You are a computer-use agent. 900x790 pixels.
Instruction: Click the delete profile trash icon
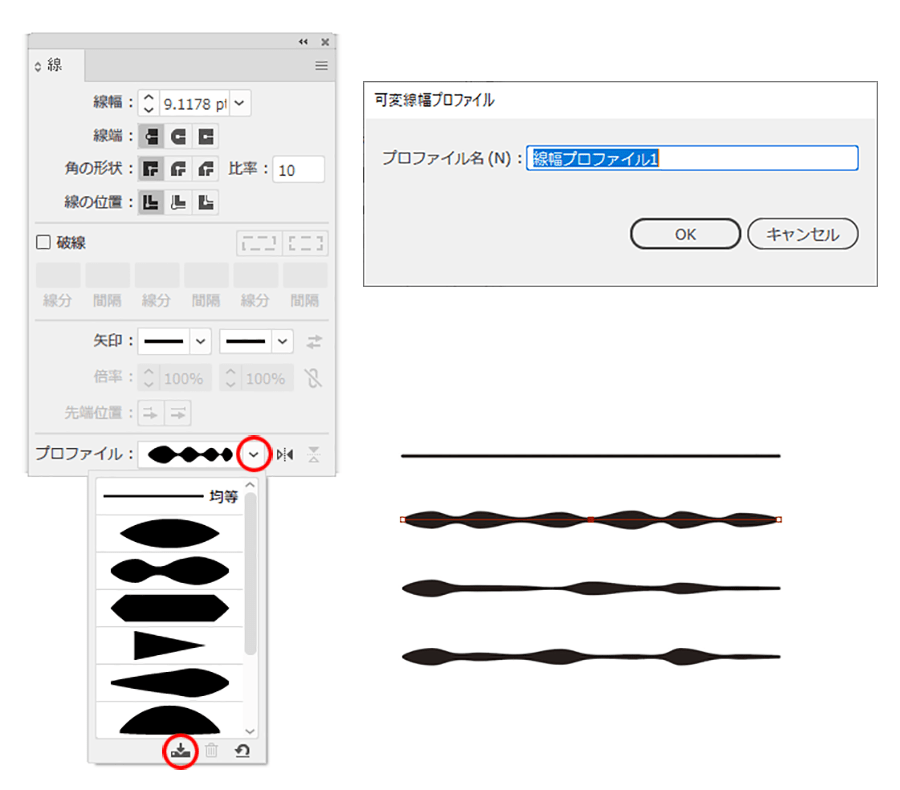pos(211,750)
